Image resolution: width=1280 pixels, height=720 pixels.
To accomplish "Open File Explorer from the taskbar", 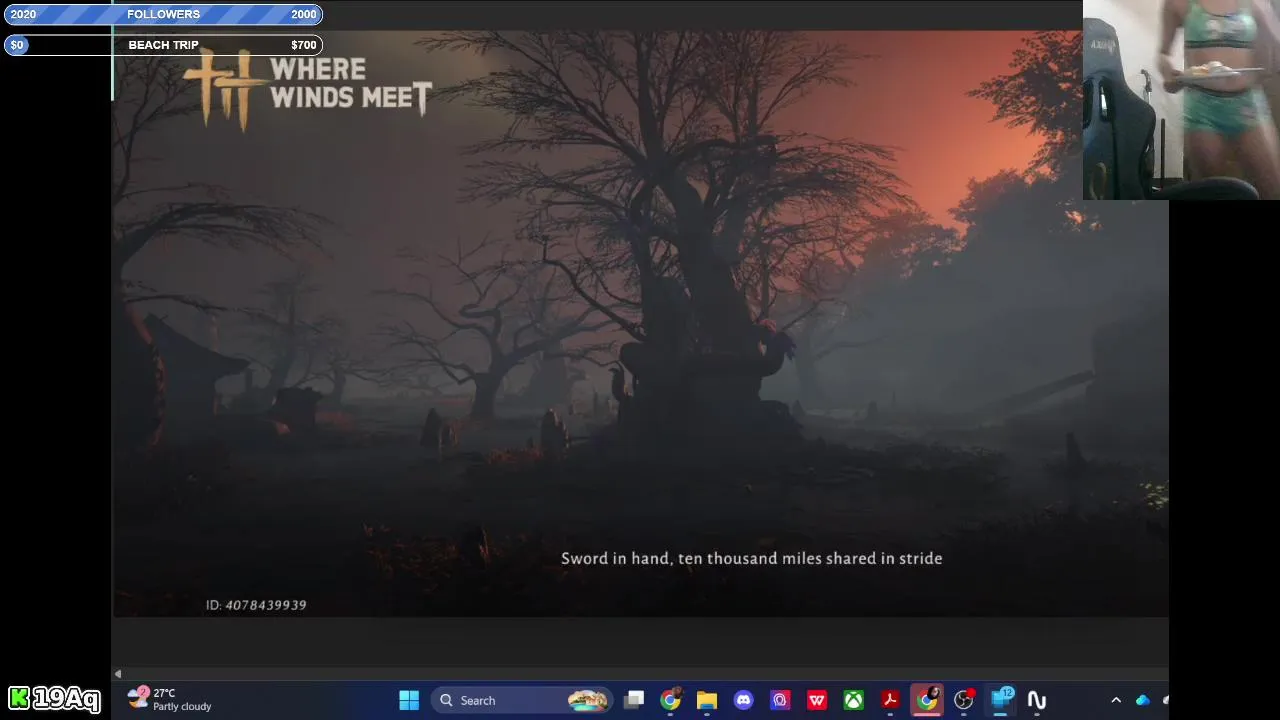I will click(x=707, y=700).
